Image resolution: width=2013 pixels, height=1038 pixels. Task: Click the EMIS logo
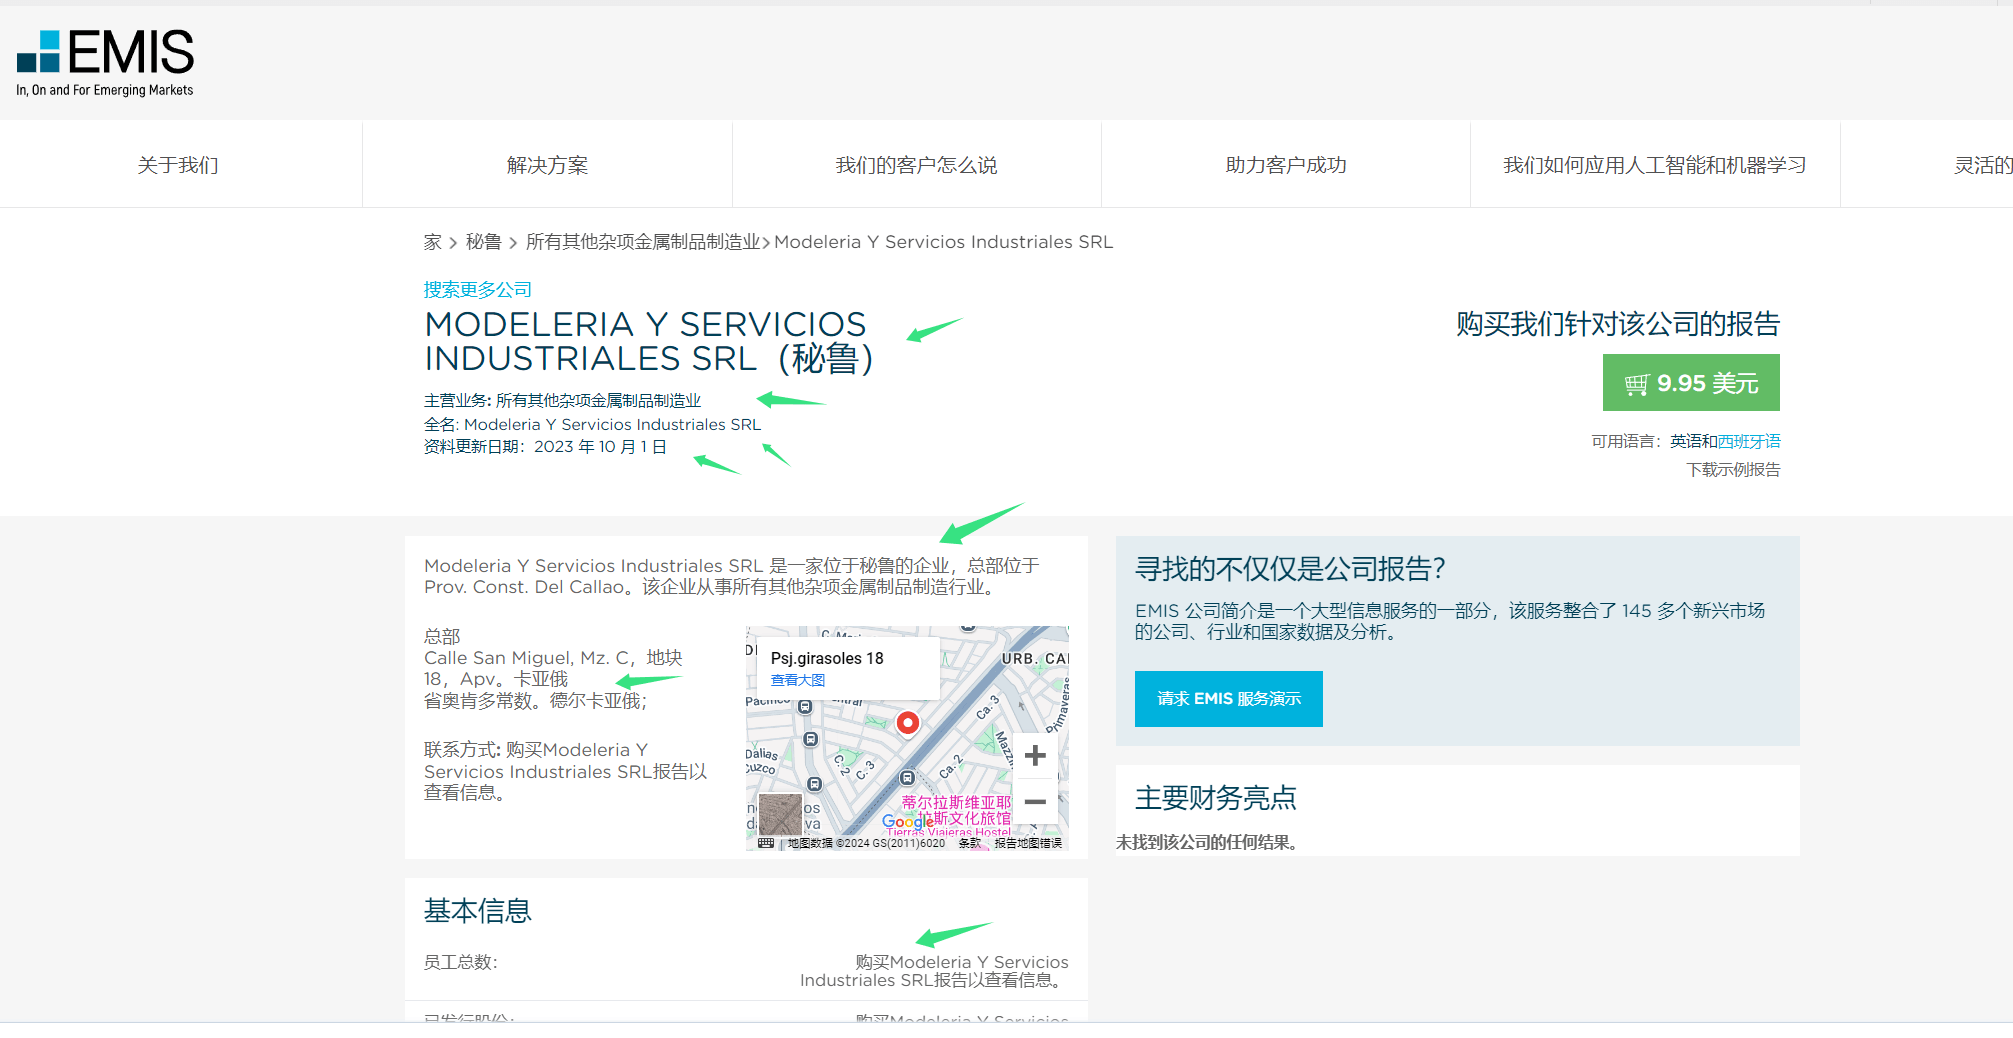pos(105,63)
